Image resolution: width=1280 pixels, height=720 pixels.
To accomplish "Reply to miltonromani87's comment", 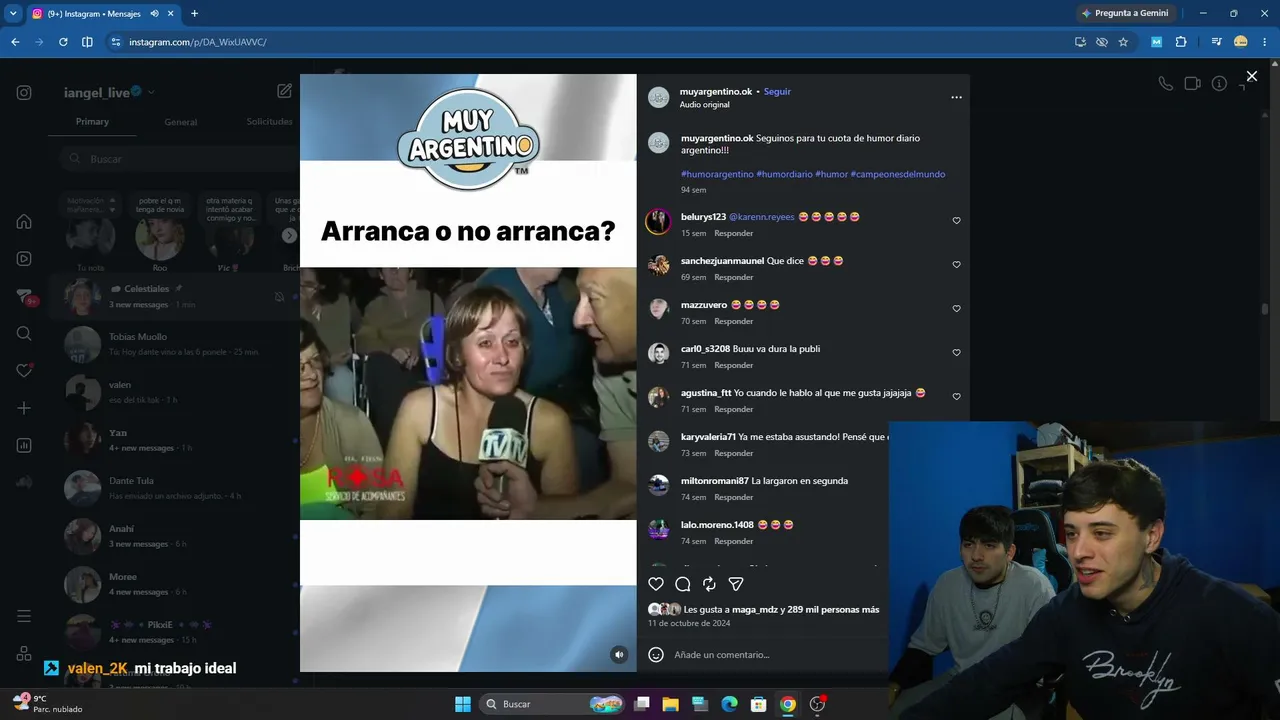I will point(734,497).
